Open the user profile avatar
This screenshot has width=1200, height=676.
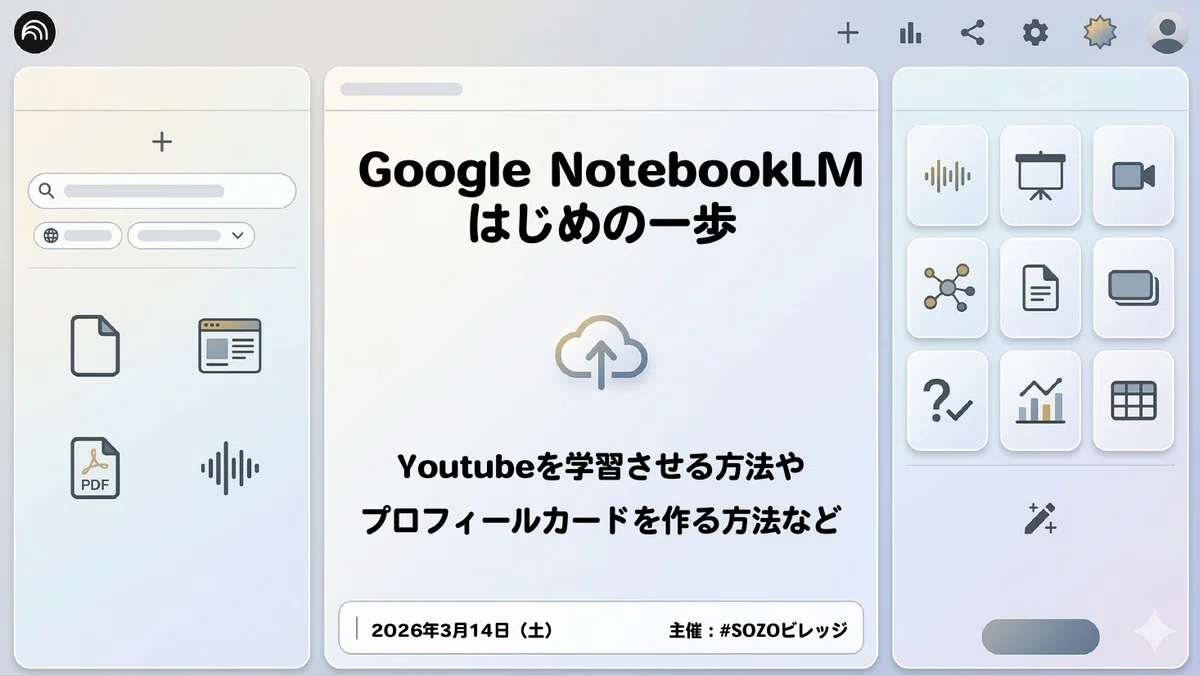point(1167,32)
